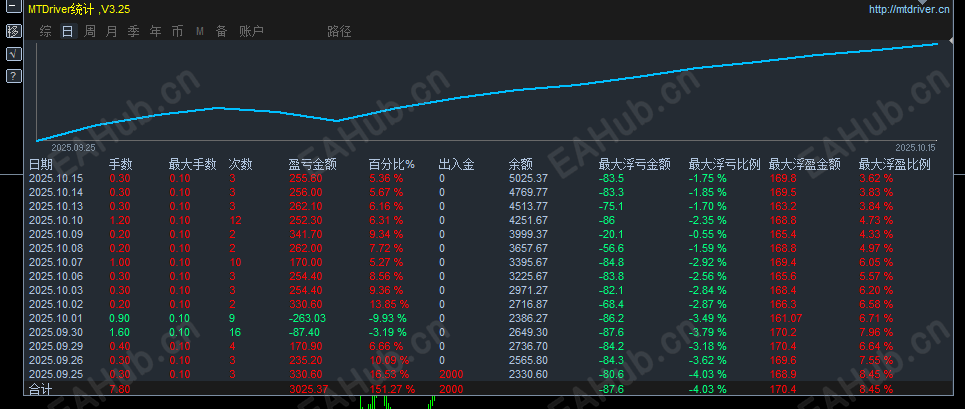The image size is (965, 409).
Task: Click the 路径 path label
Action: coord(339,31)
